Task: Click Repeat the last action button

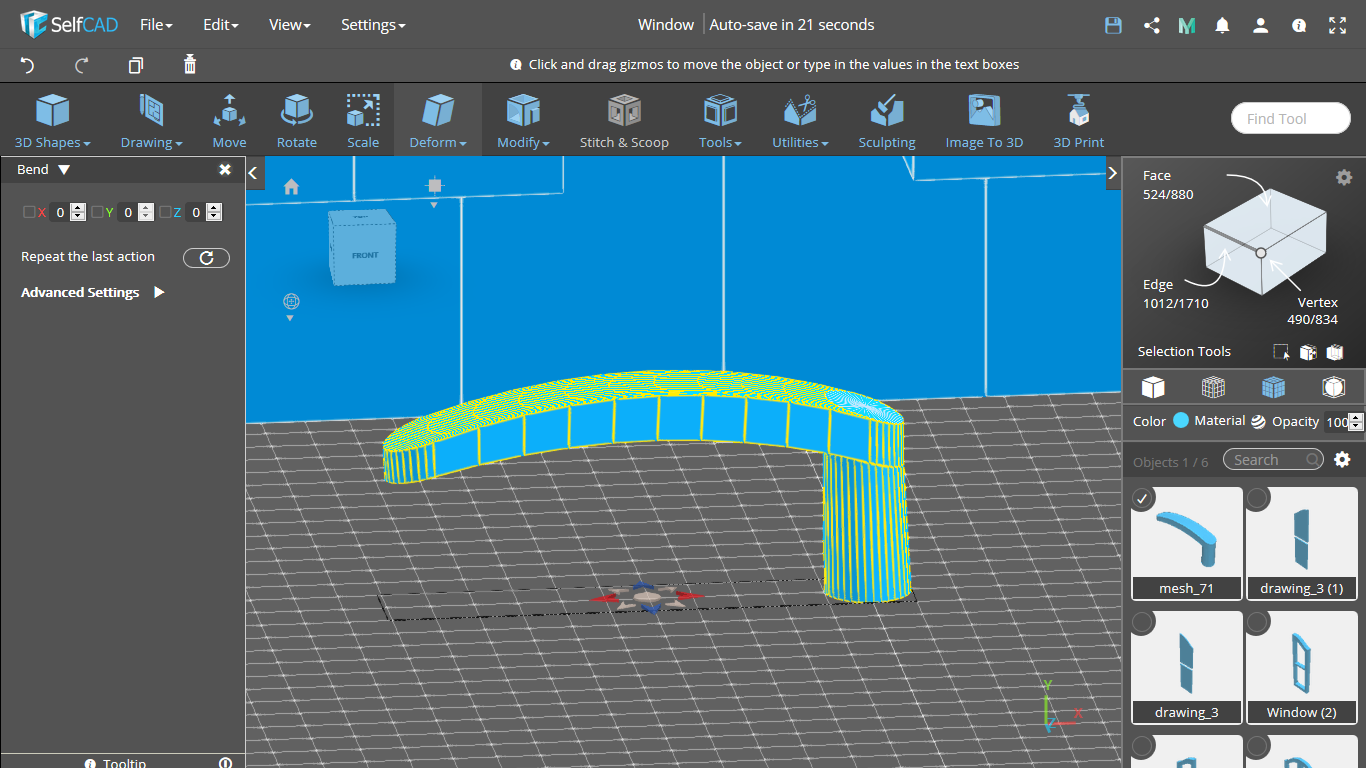Action: 206,258
